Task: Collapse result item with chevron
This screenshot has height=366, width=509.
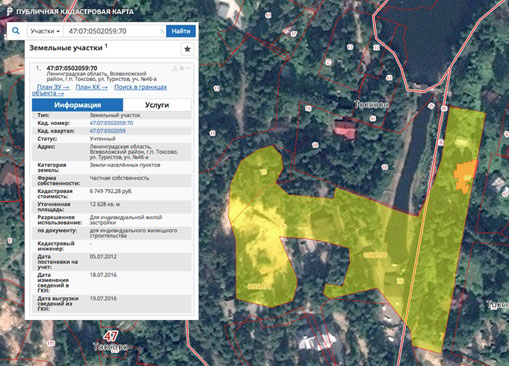Action: [x=189, y=68]
